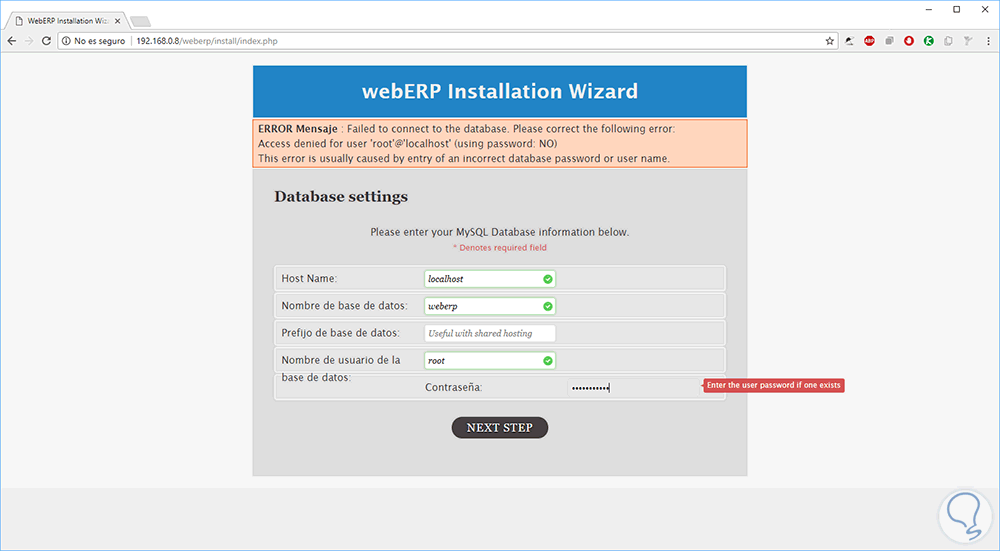
Task: Click the 'This error is usually caused' line
Action: point(464,158)
